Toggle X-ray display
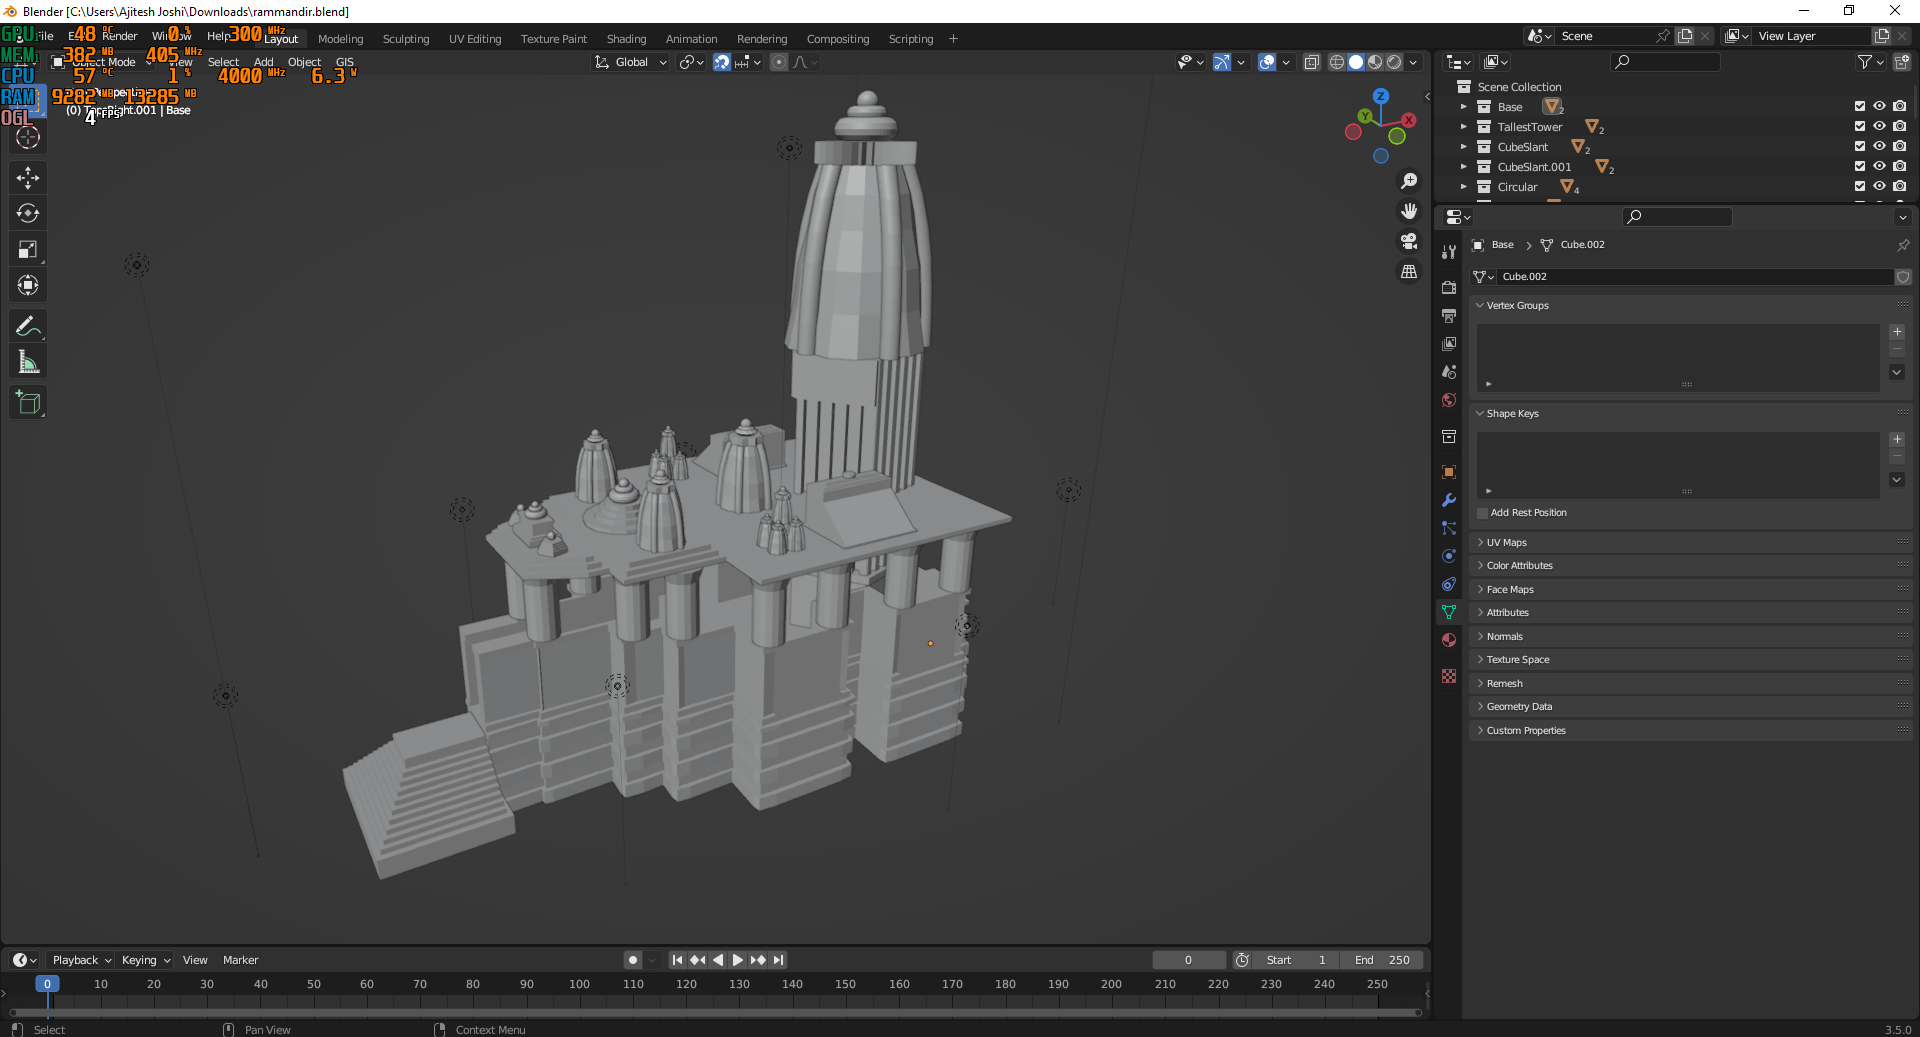Screen dimensions: 1920x1037 coord(1312,62)
